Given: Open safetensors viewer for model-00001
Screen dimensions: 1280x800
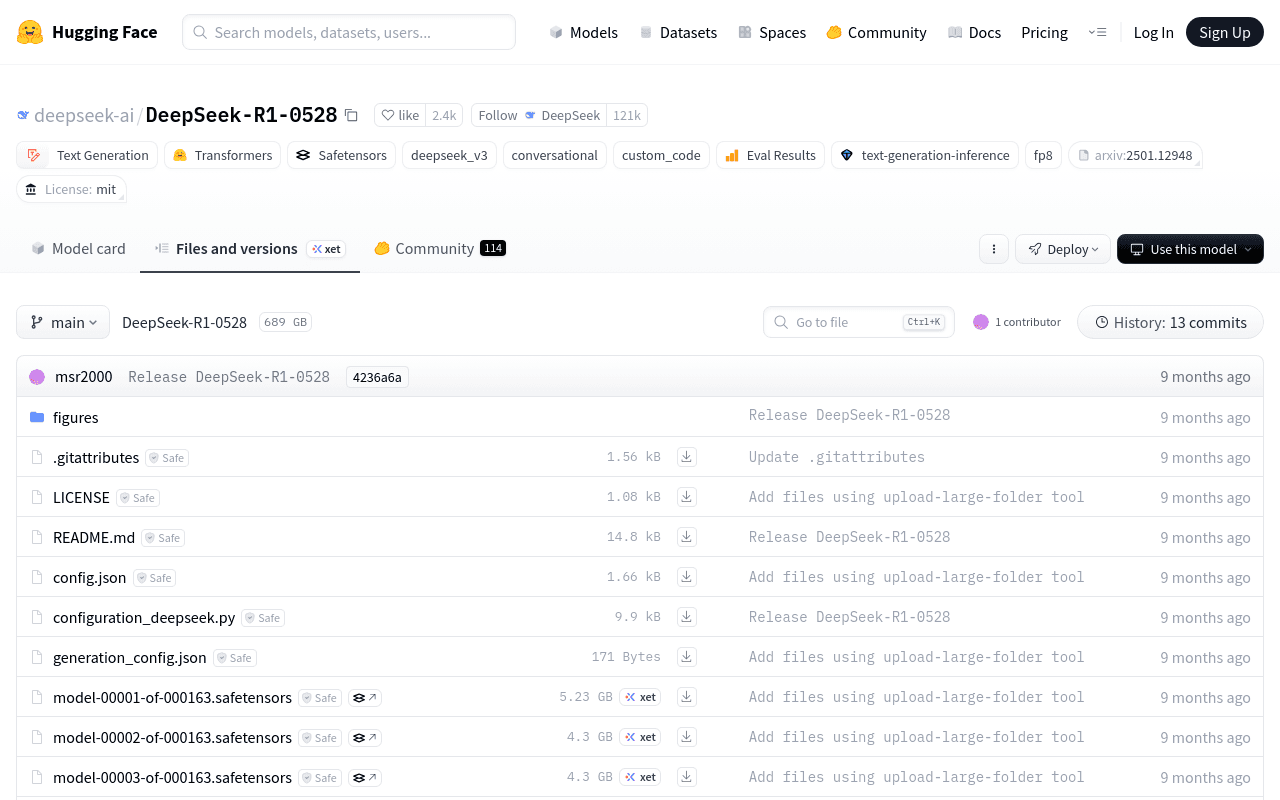Looking at the screenshot, I should point(365,698).
